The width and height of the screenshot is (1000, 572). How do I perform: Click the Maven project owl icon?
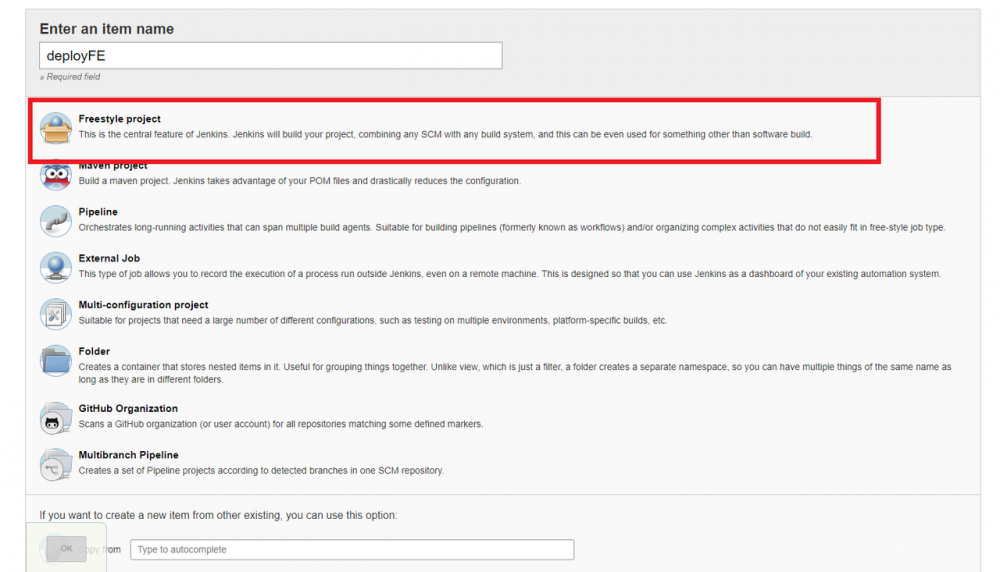pos(55,175)
